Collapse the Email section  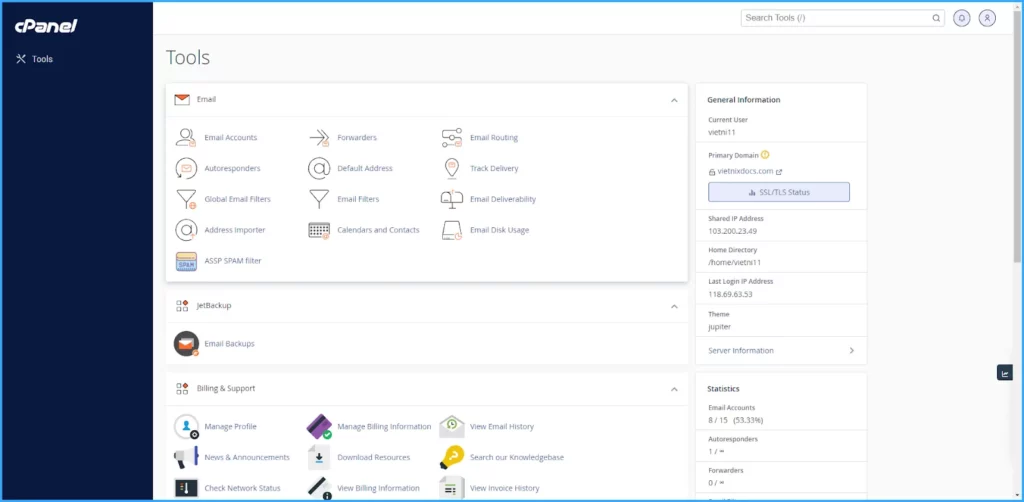click(x=675, y=101)
